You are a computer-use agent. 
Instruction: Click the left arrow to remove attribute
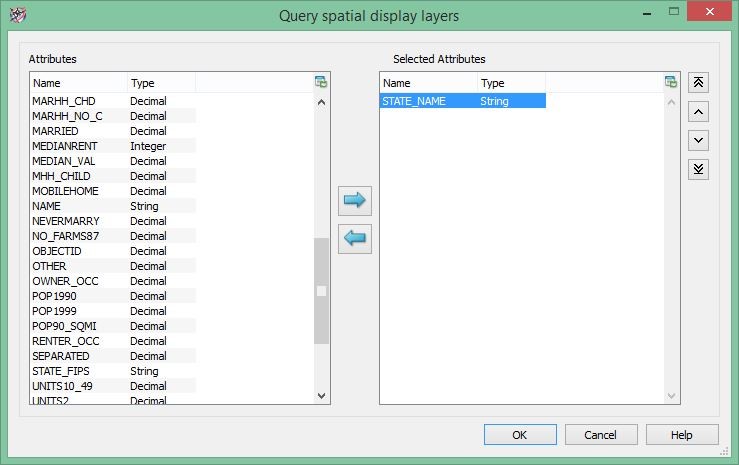(x=354, y=238)
